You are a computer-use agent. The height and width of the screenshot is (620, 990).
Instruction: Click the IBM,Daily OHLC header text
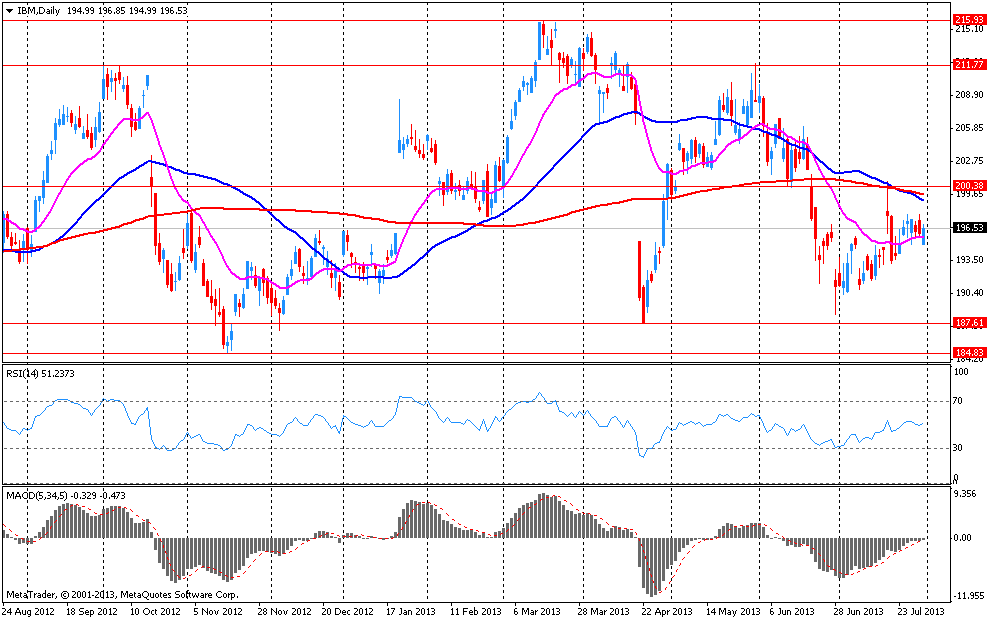(102, 11)
